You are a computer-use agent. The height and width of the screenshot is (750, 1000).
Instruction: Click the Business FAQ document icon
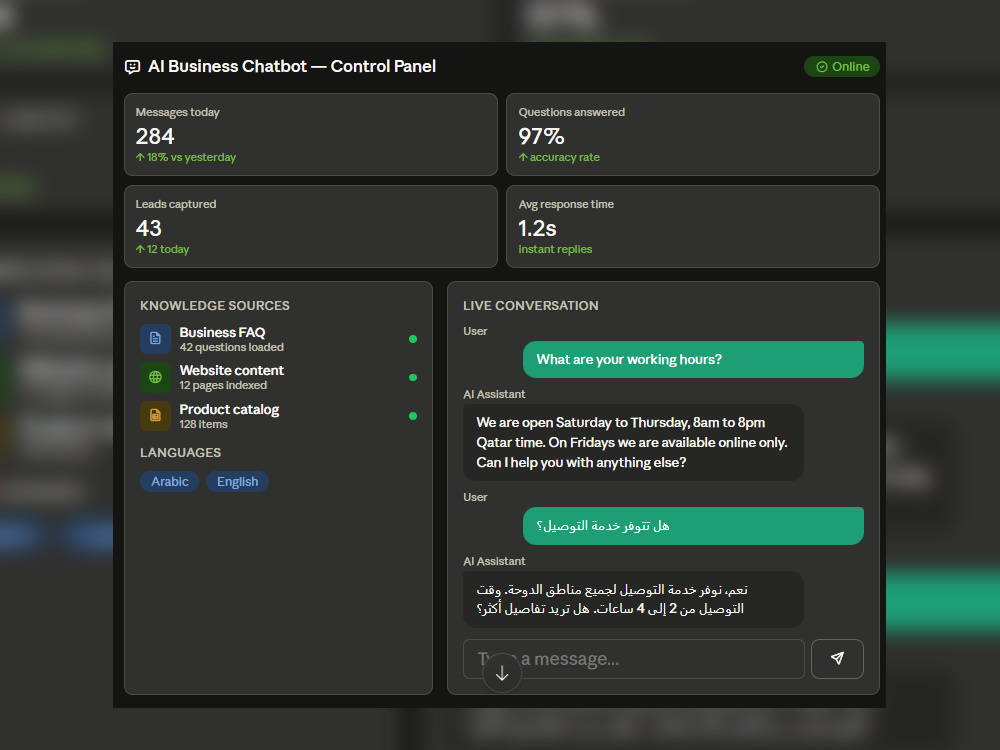pos(156,339)
